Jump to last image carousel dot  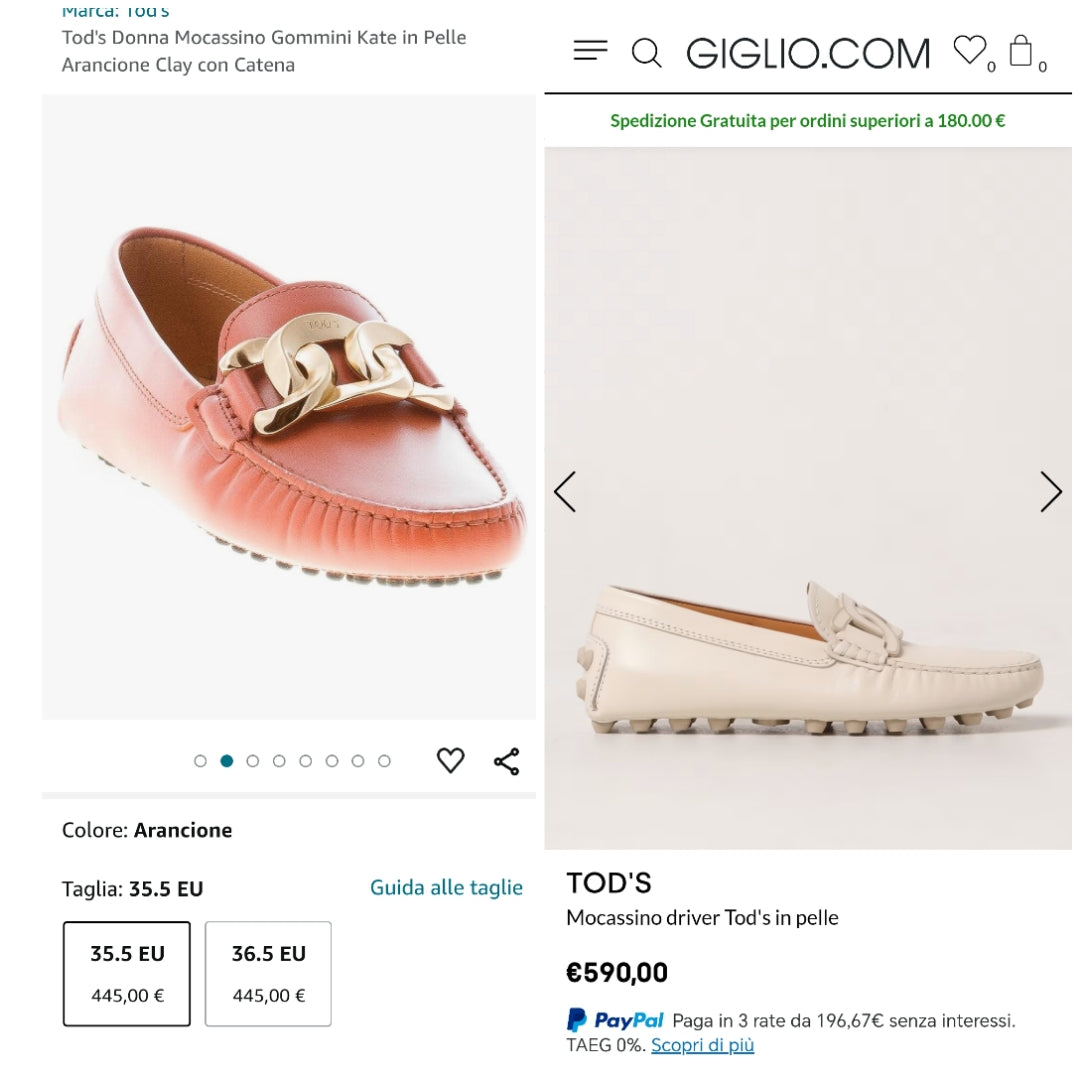(x=384, y=761)
